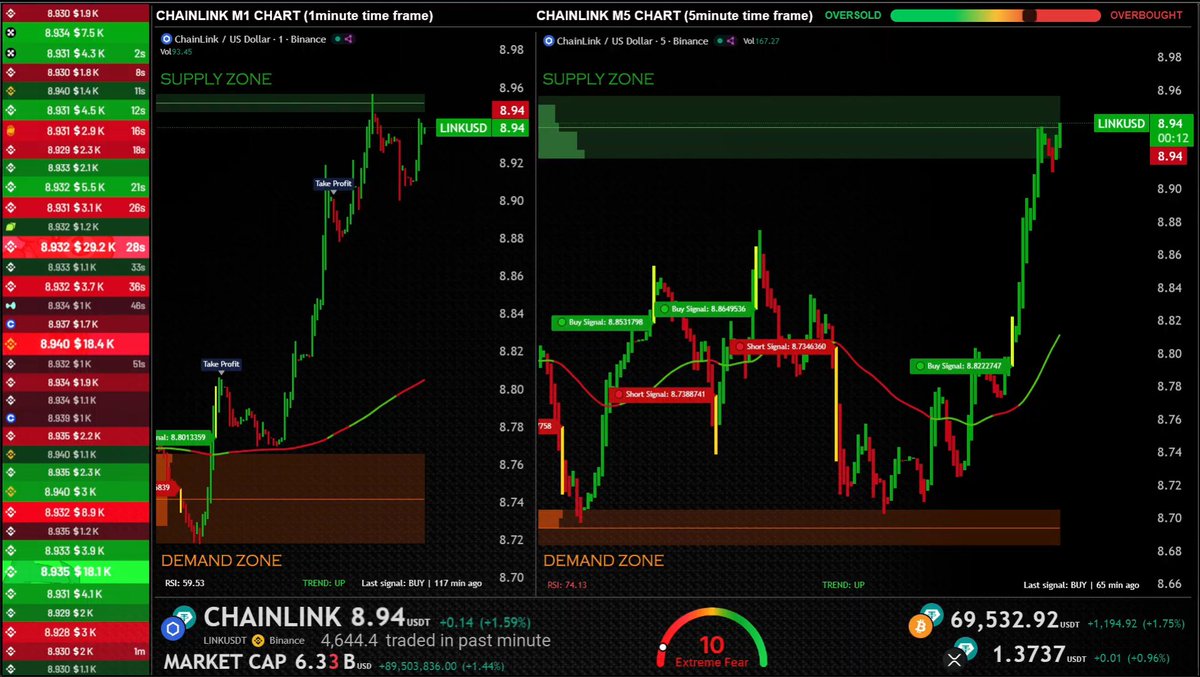Click the large Chainlink hexagon logo in bottom ticker
This screenshot has height=677, width=1200.
point(175,628)
